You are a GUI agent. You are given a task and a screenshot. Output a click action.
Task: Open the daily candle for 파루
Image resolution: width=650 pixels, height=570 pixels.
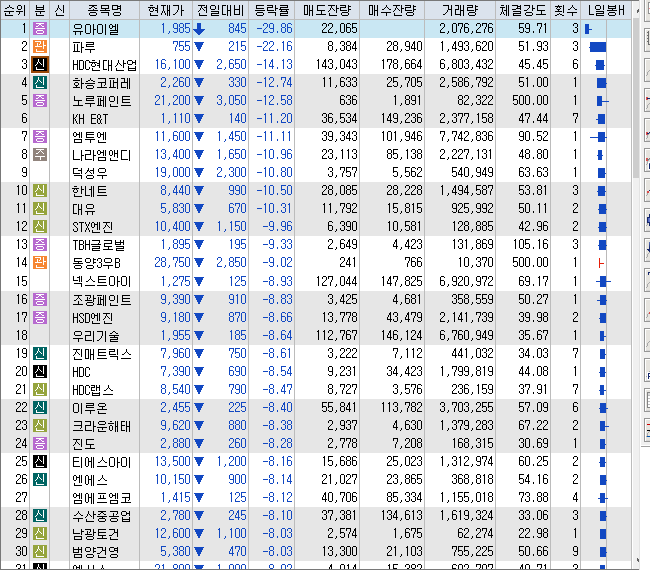[x=597, y=47]
